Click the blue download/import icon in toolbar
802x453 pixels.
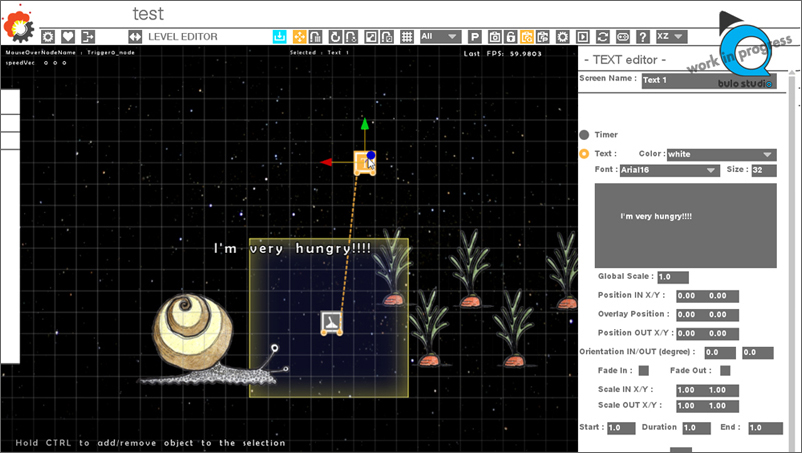(x=279, y=36)
